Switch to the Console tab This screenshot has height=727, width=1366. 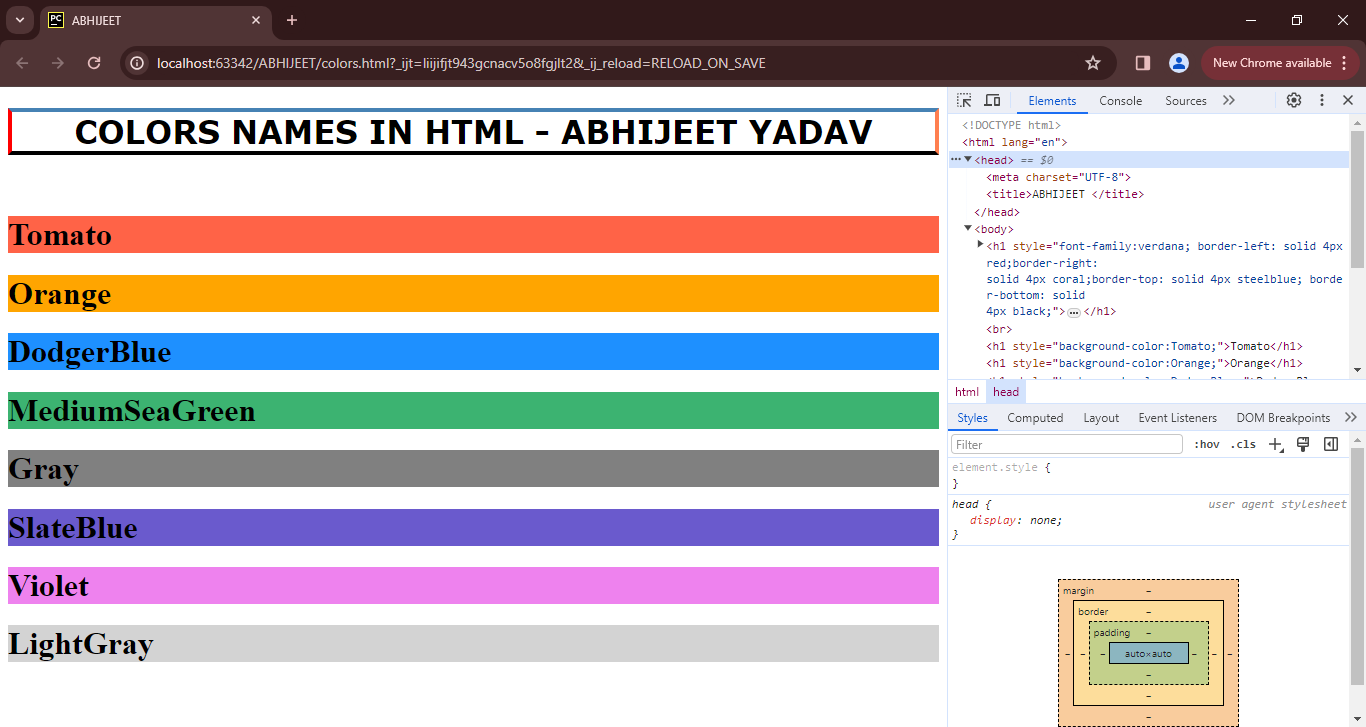pyautogui.click(x=1120, y=101)
